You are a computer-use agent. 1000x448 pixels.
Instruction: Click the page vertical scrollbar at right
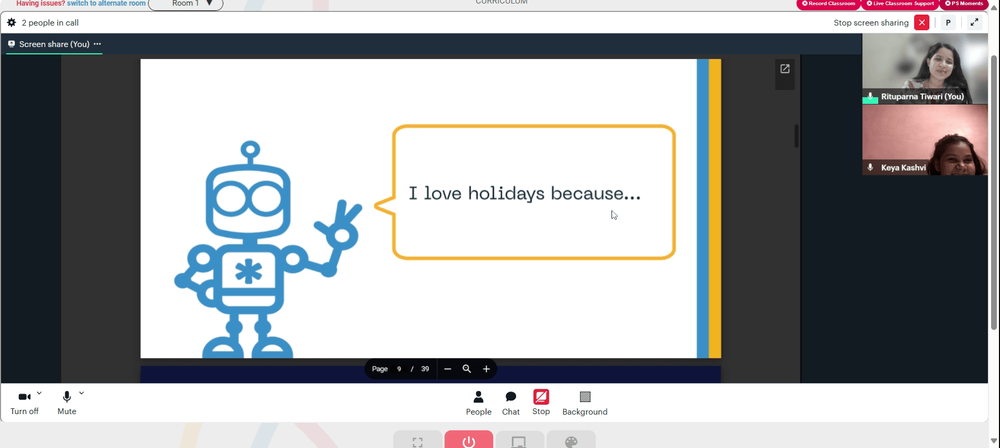coord(995,192)
